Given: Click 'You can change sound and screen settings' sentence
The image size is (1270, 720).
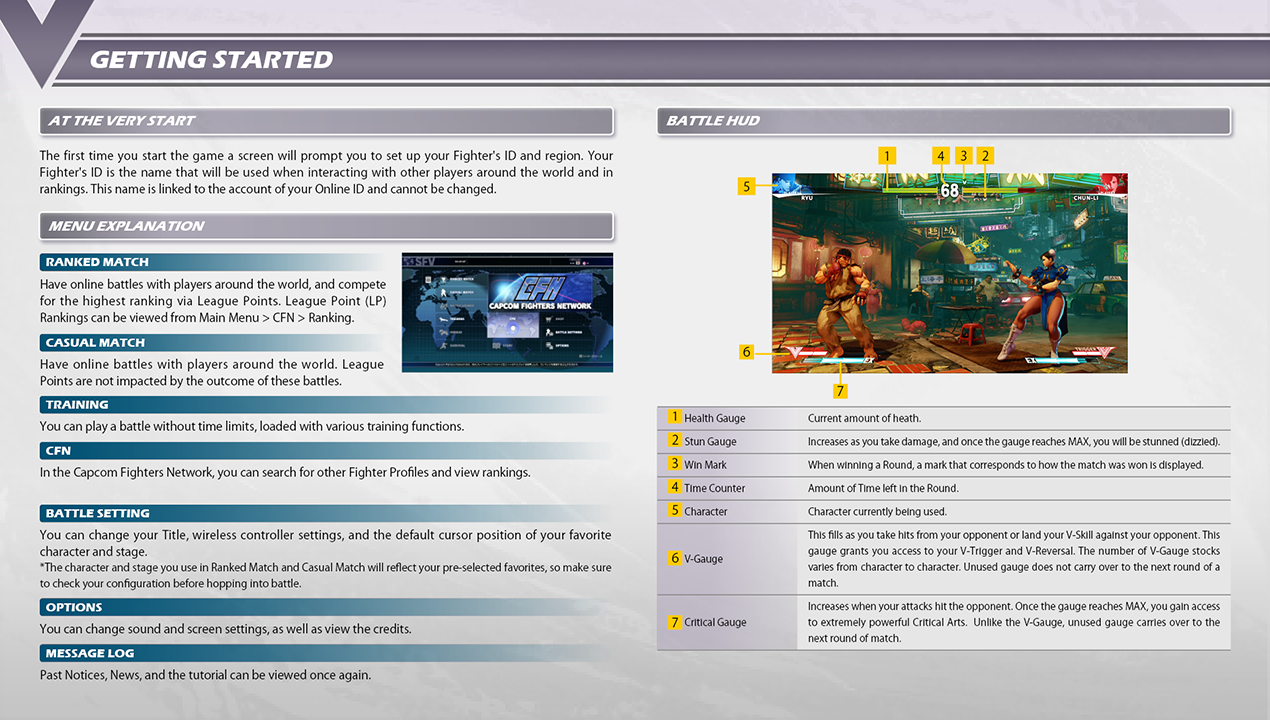Looking at the screenshot, I should pos(226,629).
